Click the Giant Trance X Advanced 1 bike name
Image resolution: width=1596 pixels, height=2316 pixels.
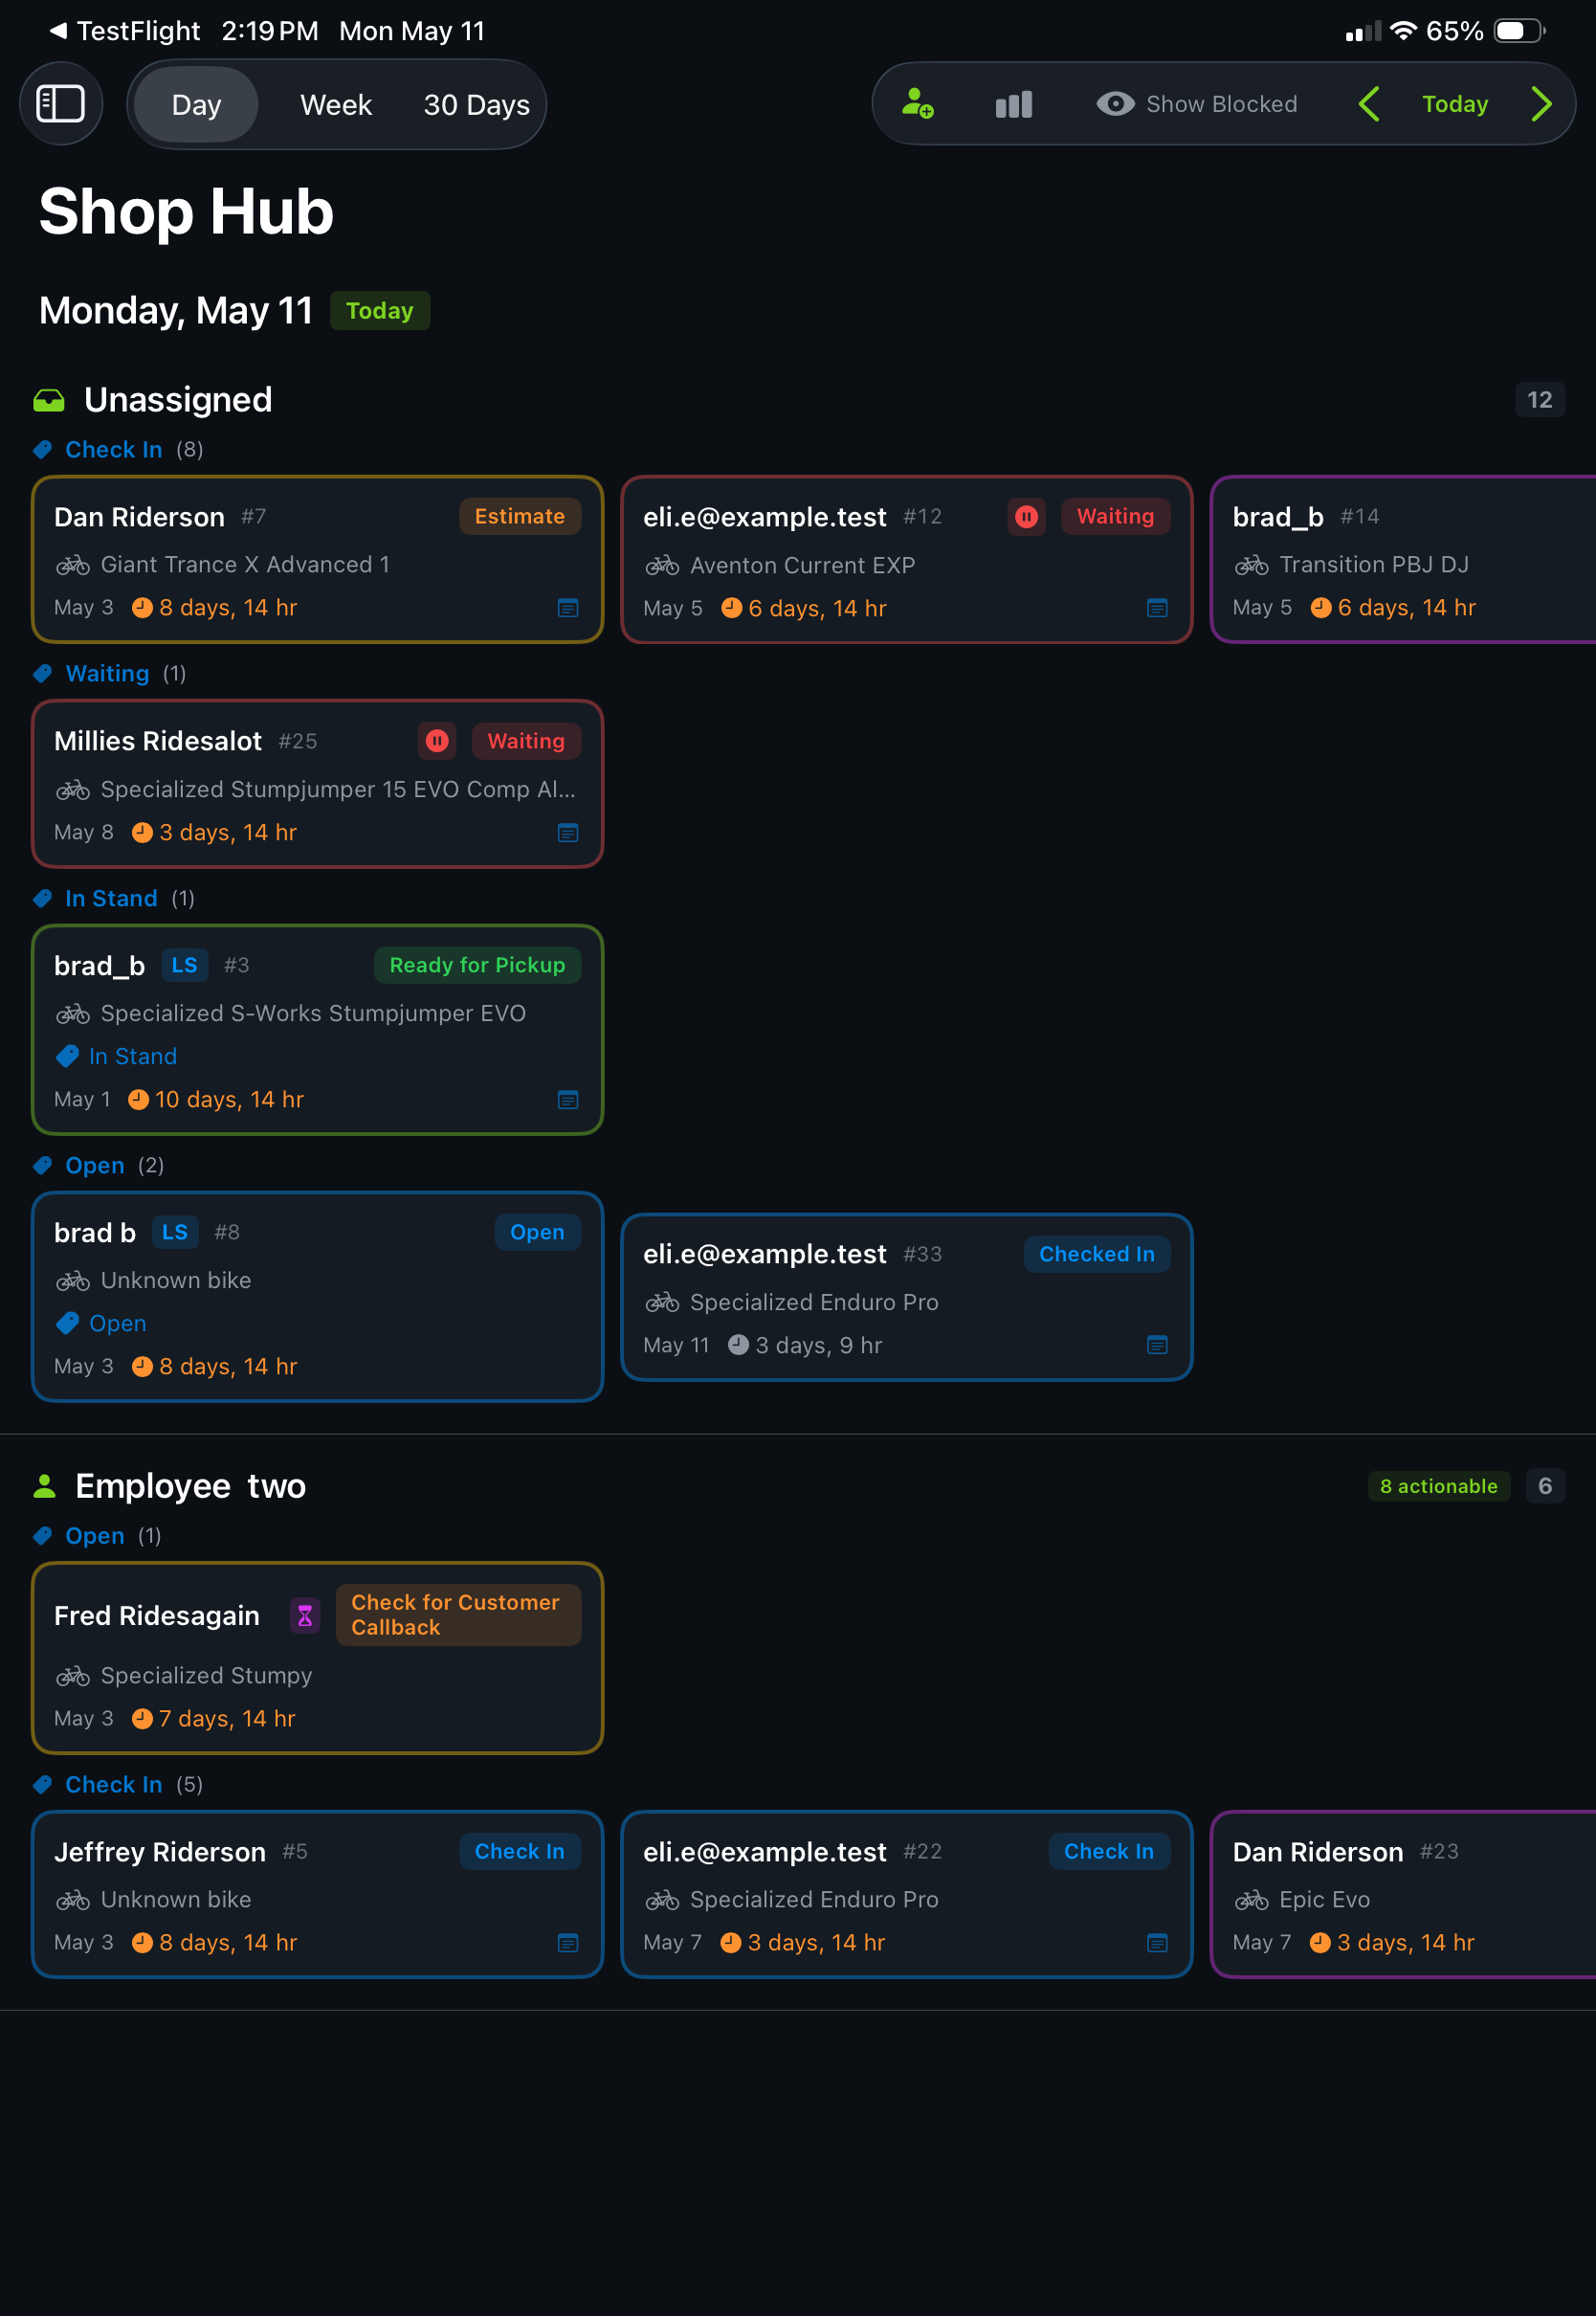pos(245,565)
